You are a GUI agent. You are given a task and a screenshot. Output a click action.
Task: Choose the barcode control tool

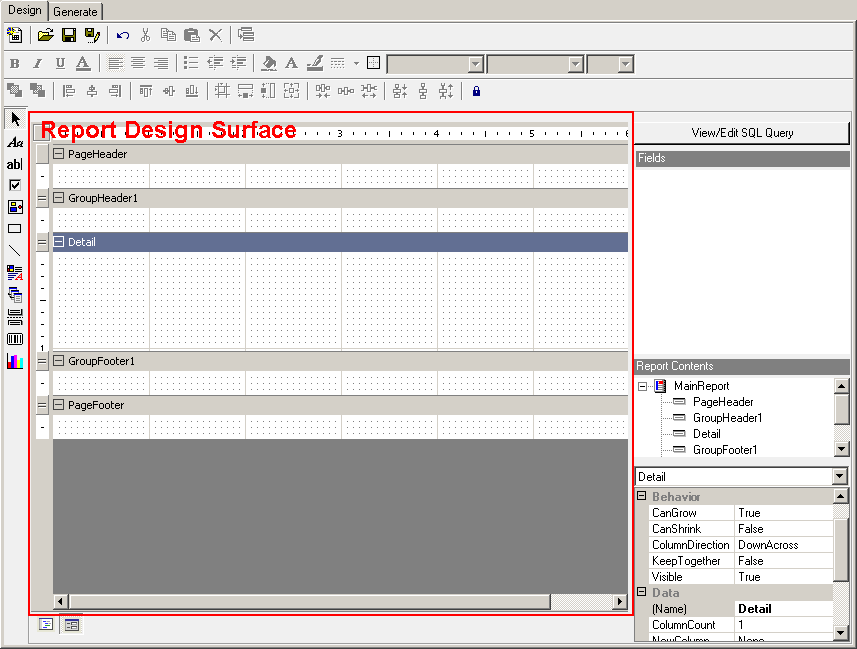tap(15, 339)
